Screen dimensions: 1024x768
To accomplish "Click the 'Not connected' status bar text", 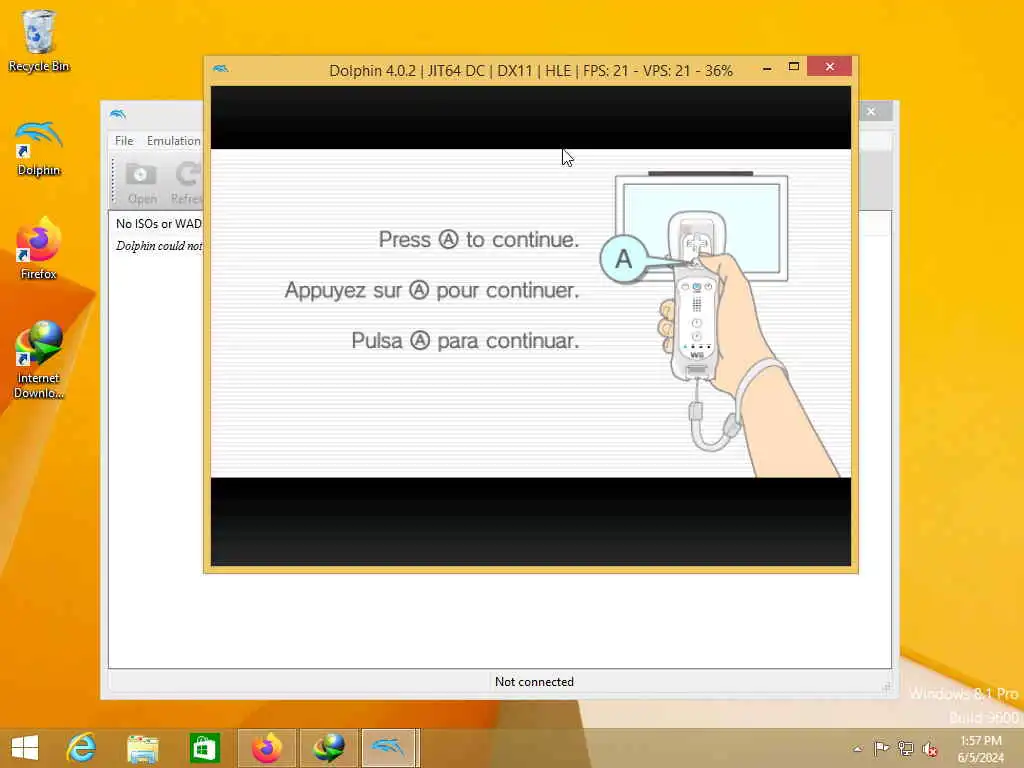I will coord(534,682).
